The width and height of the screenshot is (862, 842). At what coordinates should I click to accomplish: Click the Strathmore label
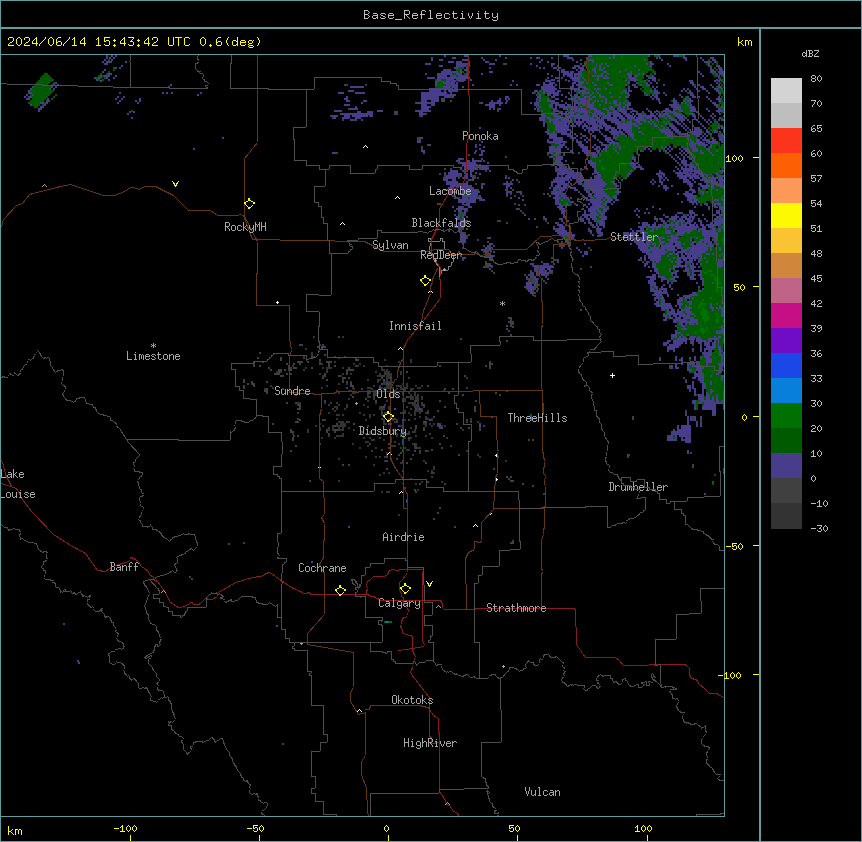coord(516,608)
